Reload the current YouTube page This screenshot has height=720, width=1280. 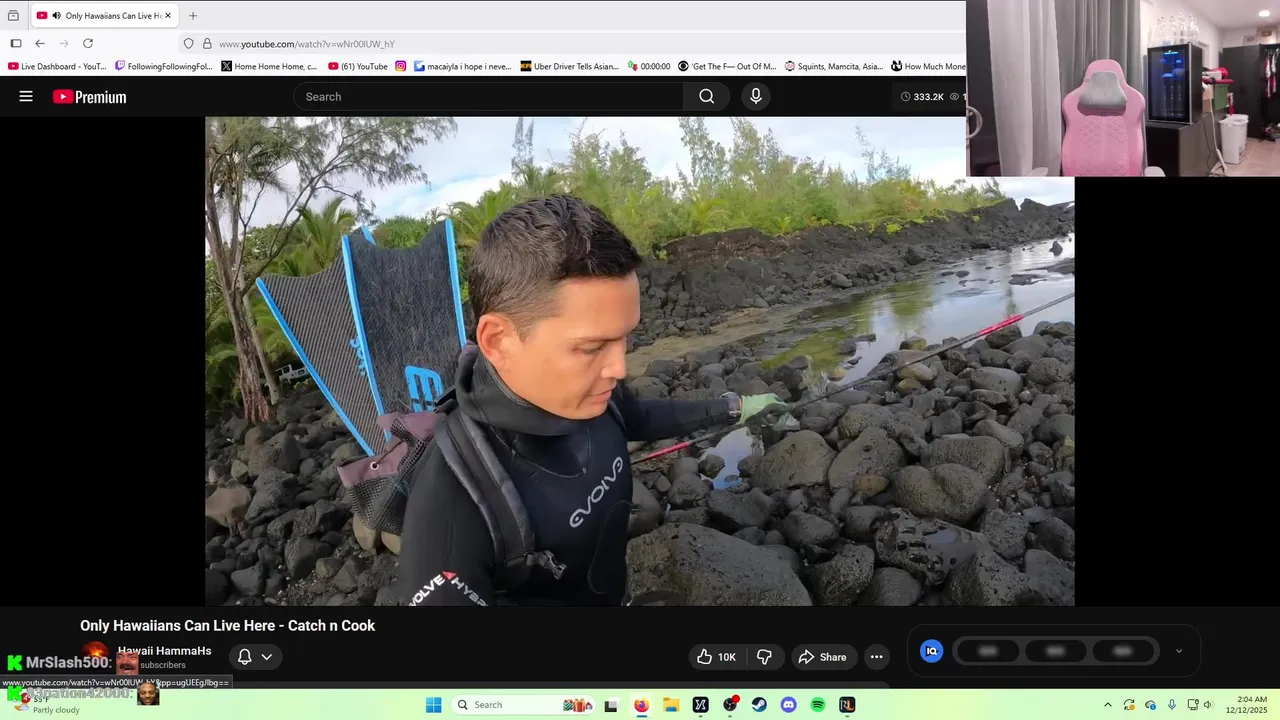click(88, 44)
